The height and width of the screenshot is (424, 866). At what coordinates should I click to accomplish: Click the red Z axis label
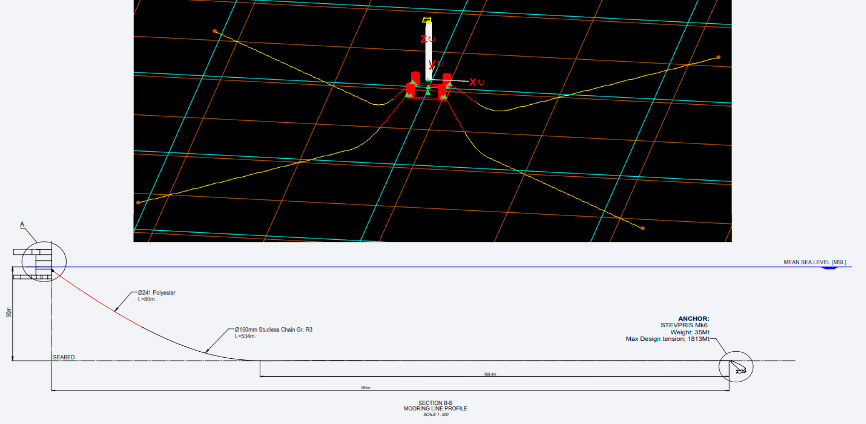pyautogui.click(x=426, y=39)
